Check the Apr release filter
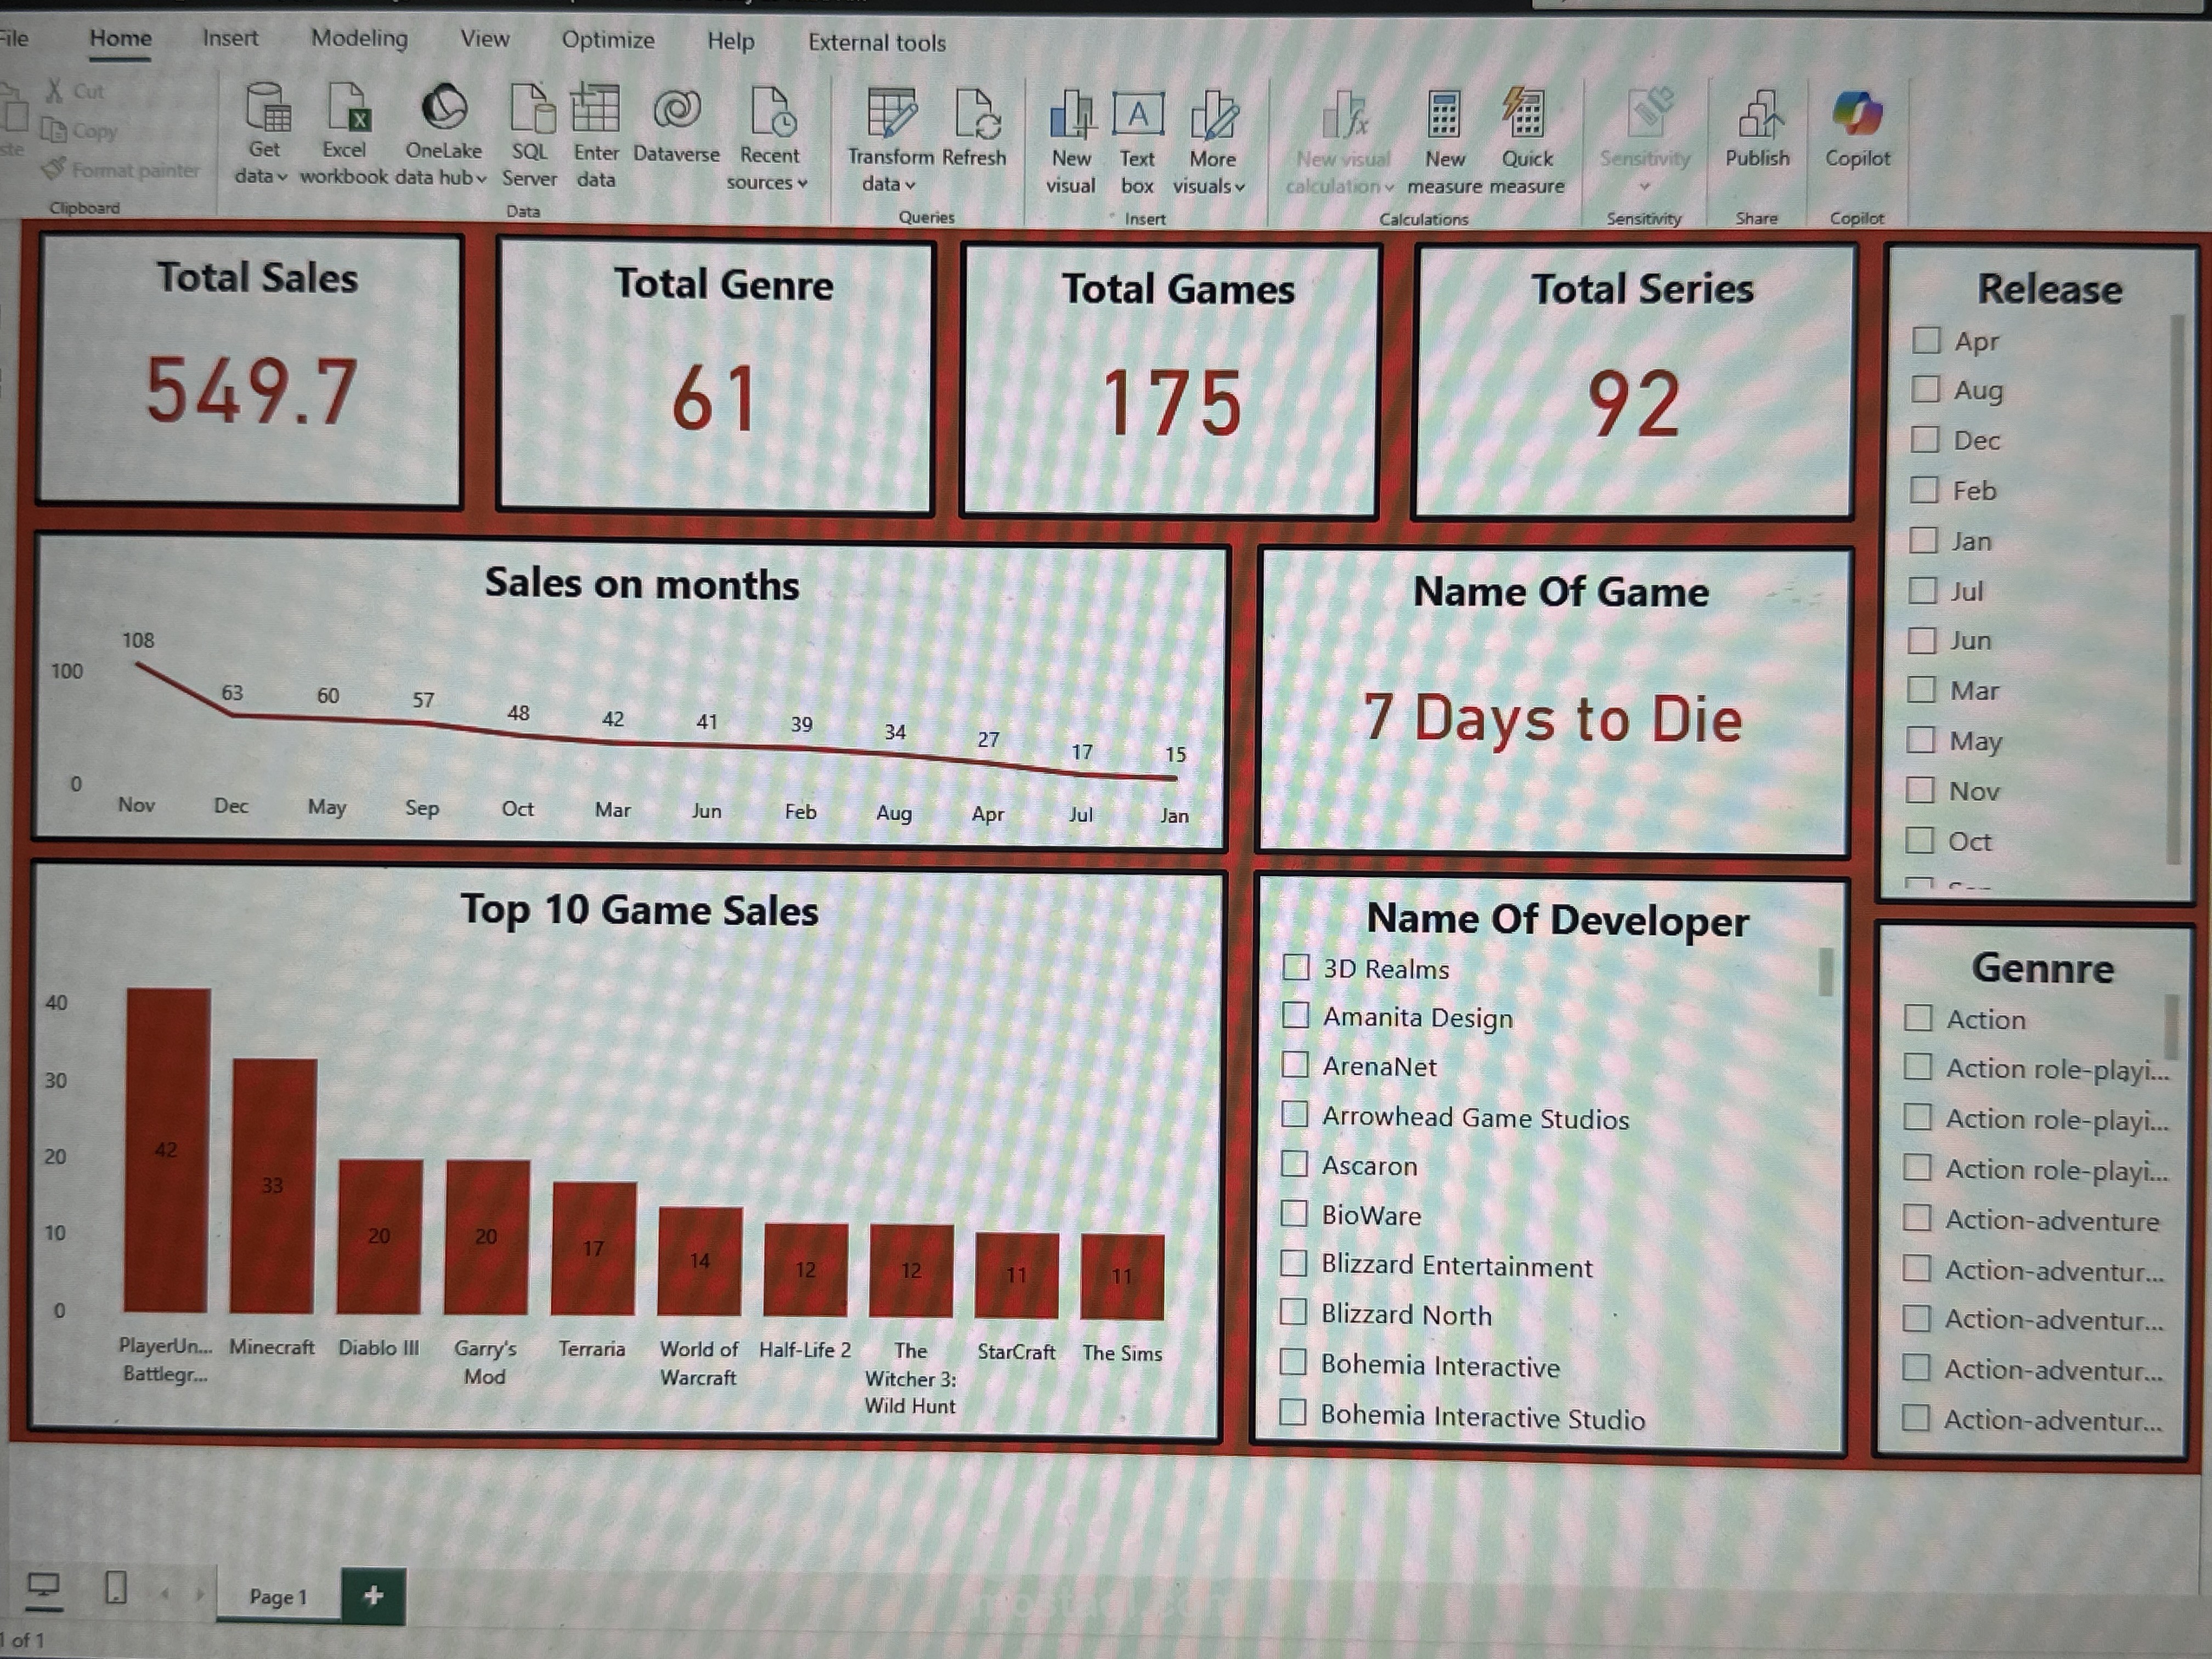 tap(1925, 340)
